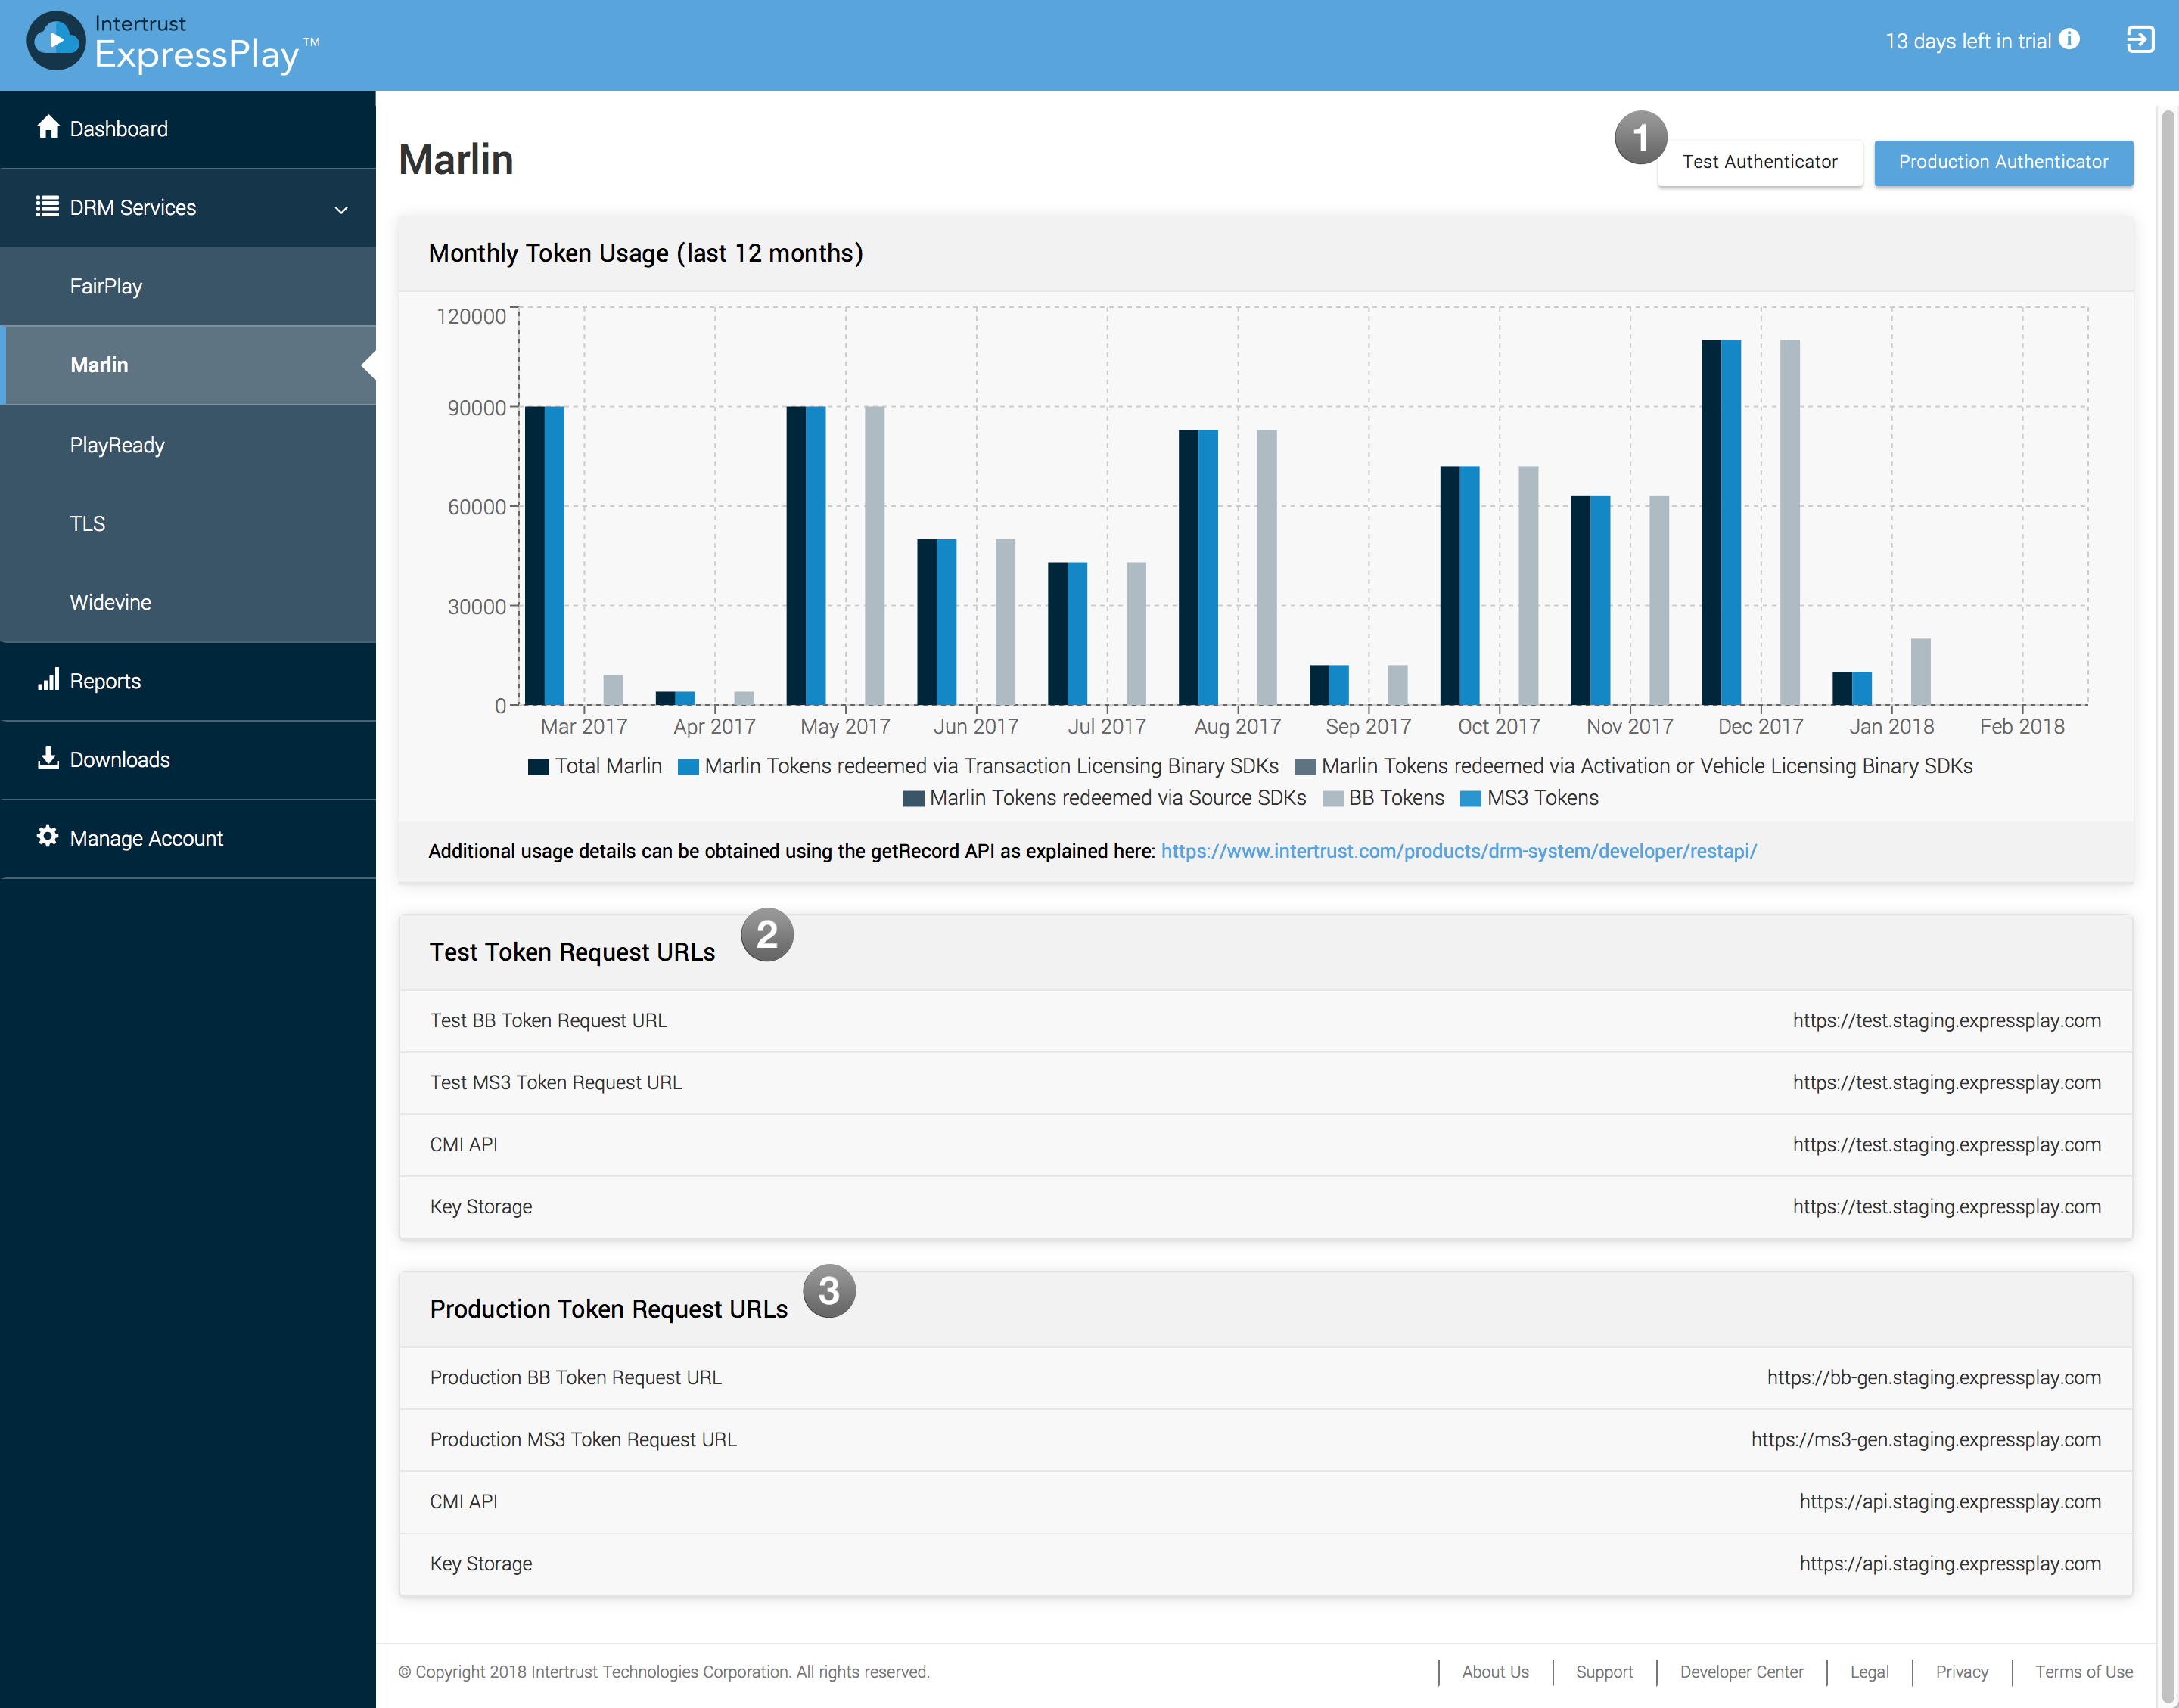Click the ms3-gen.staging production URL

(x=1925, y=1440)
